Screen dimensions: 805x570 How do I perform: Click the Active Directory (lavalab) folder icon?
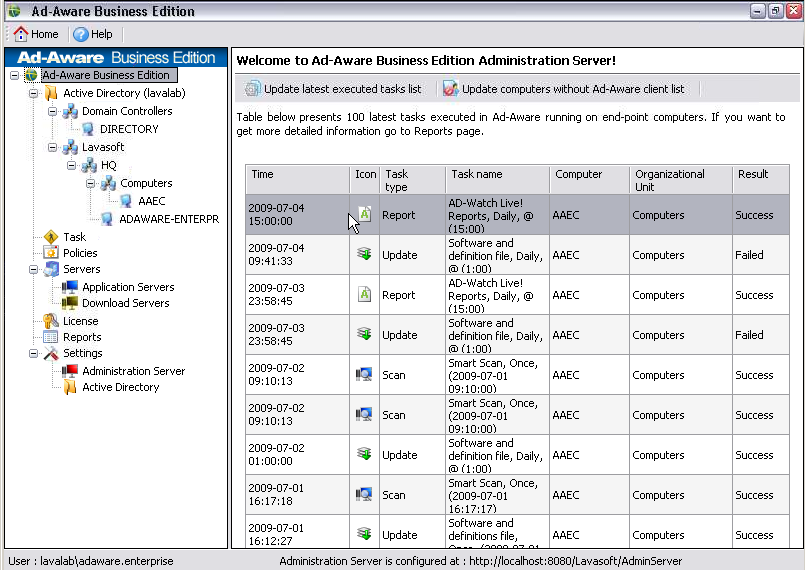point(51,93)
